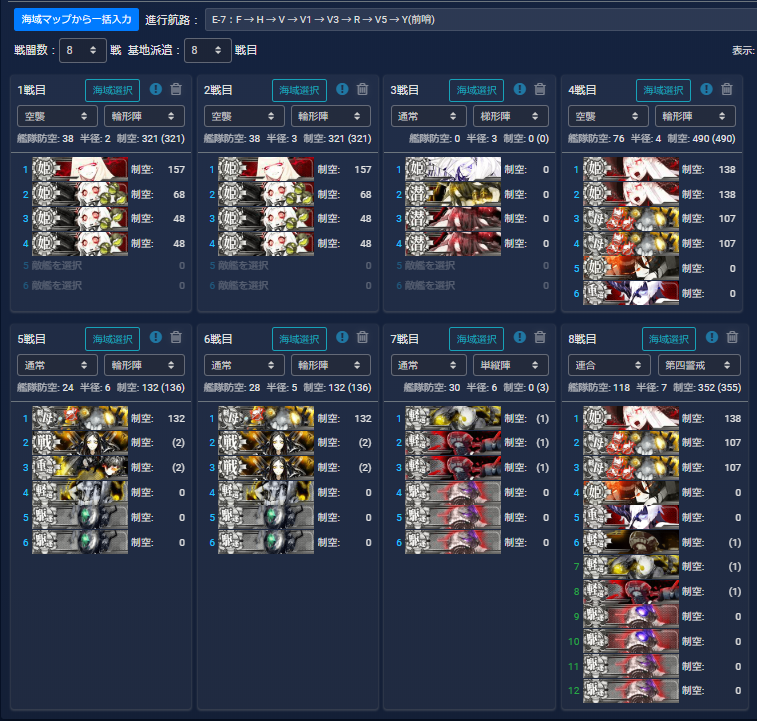Click 海域選択 button in 1戦目
The height and width of the screenshot is (721, 757).
tap(112, 90)
